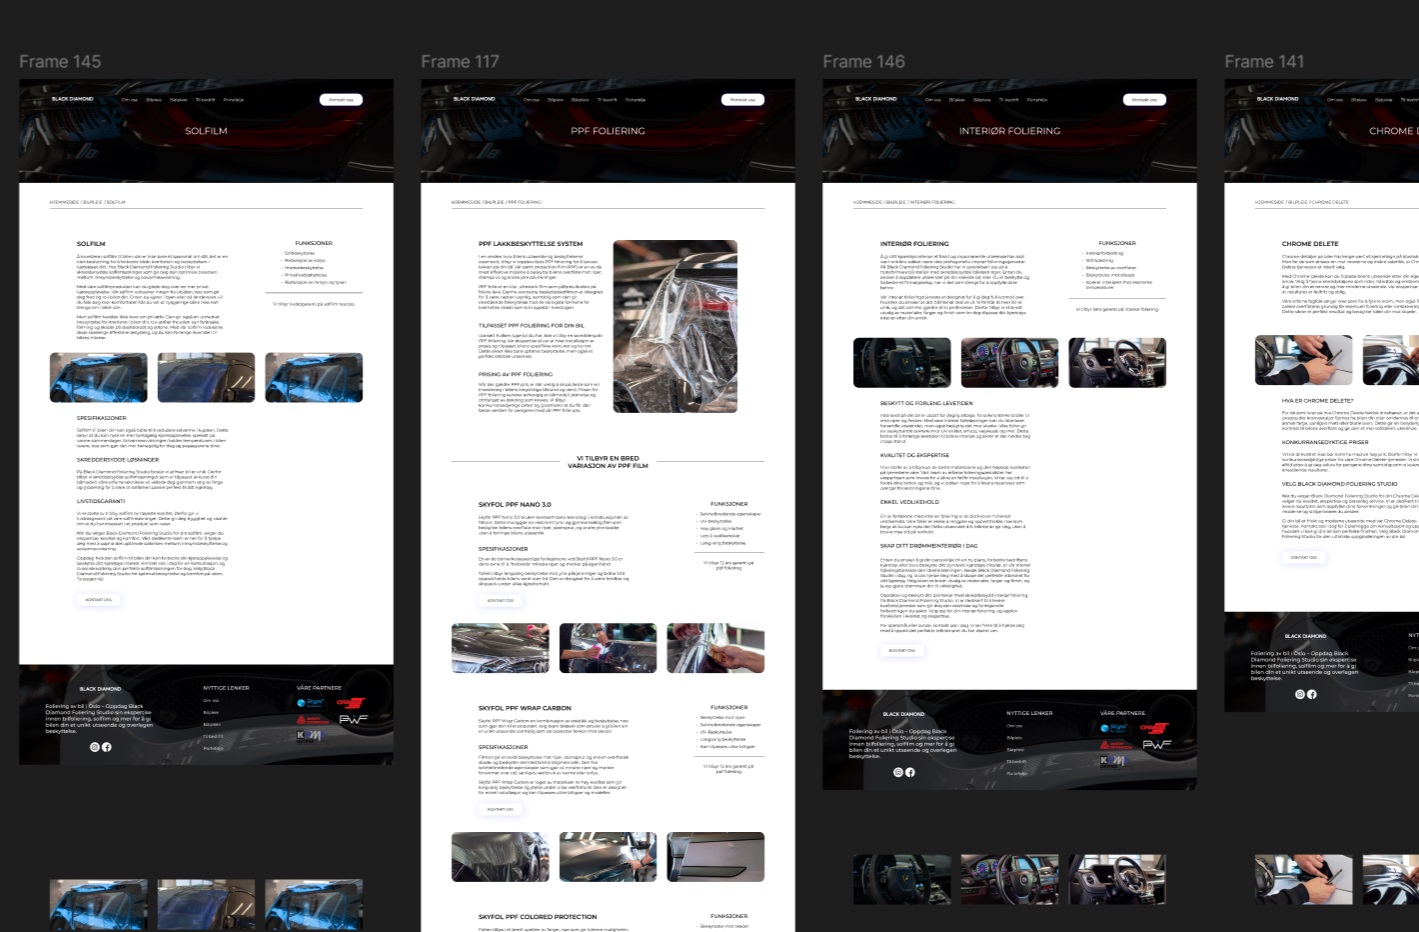1419x932 pixels.
Task: Click the Black Diamond logo in Frame 146 header
Action: click(x=876, y=99)
